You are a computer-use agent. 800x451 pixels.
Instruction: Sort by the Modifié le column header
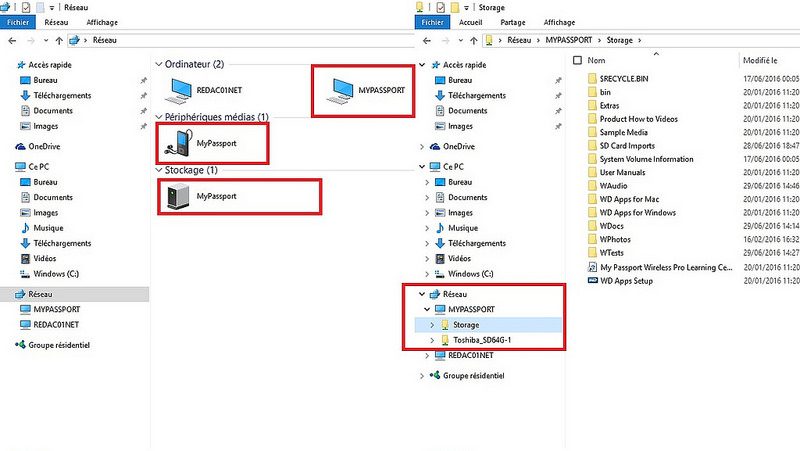click(760, 61)
